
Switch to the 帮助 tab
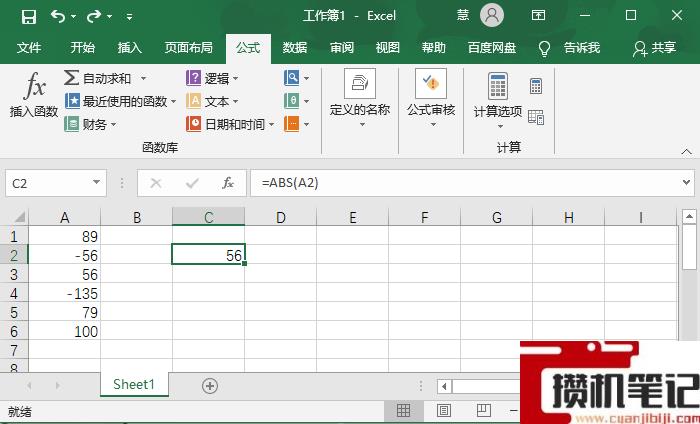click(x=433, y=47)
